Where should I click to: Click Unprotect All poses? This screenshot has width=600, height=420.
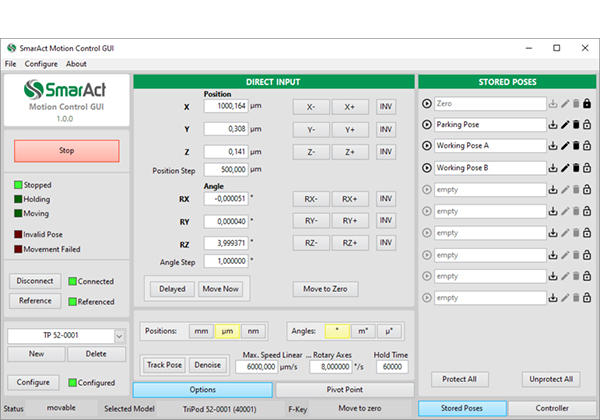click(x=551, y=379)
